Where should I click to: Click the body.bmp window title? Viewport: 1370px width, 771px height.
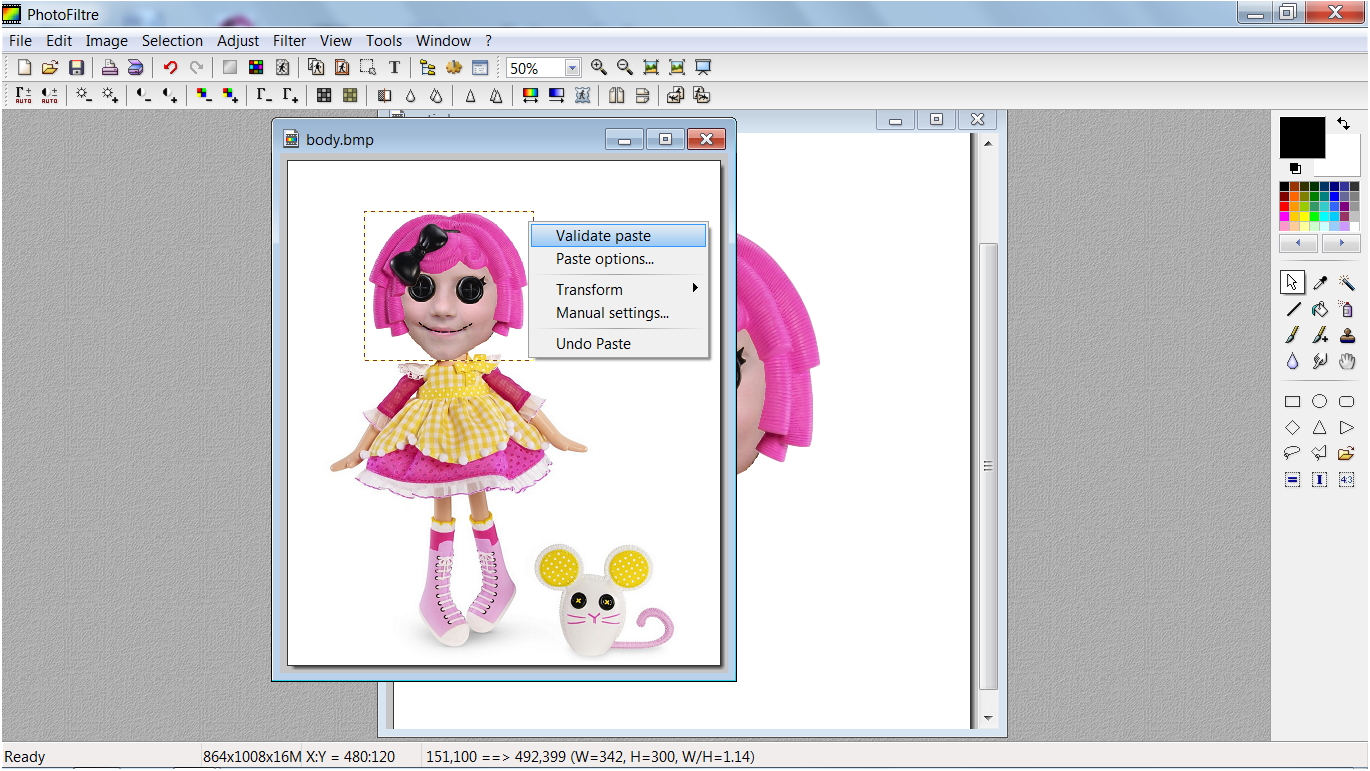coord(340,139)
